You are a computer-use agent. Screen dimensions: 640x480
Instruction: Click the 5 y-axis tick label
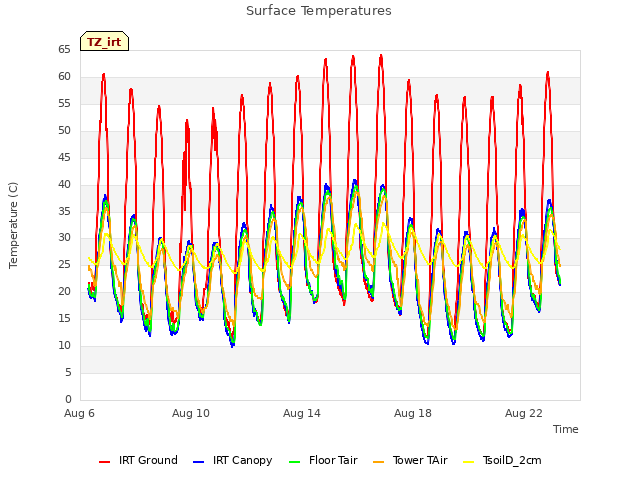tap(68, 372)
